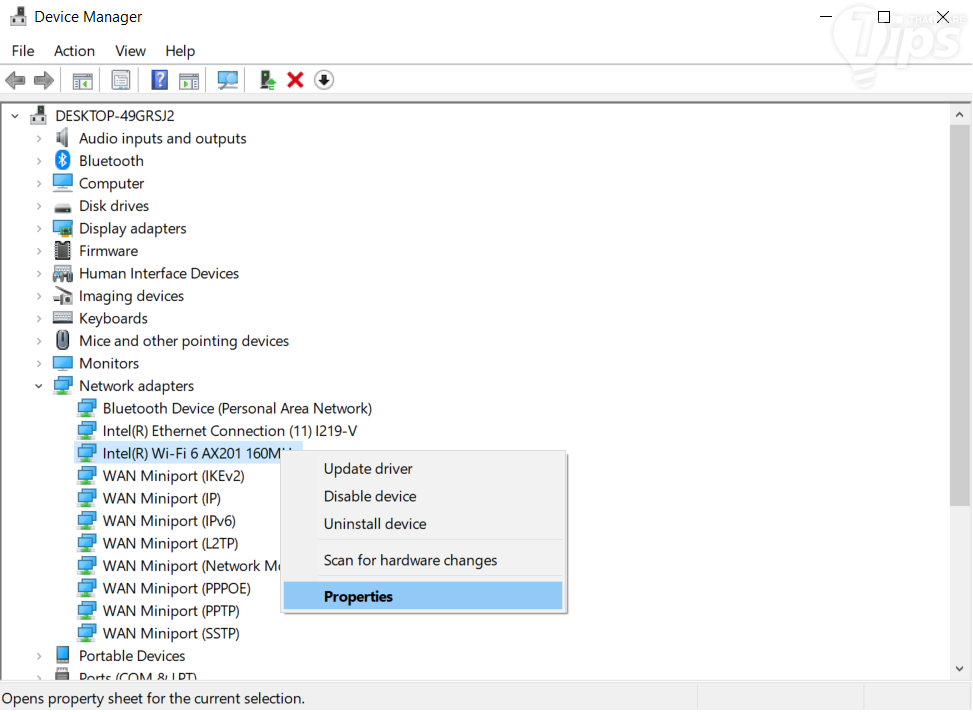Open the View menu
The width and height of the screenshot is (973, 712).
pos(130,51)
